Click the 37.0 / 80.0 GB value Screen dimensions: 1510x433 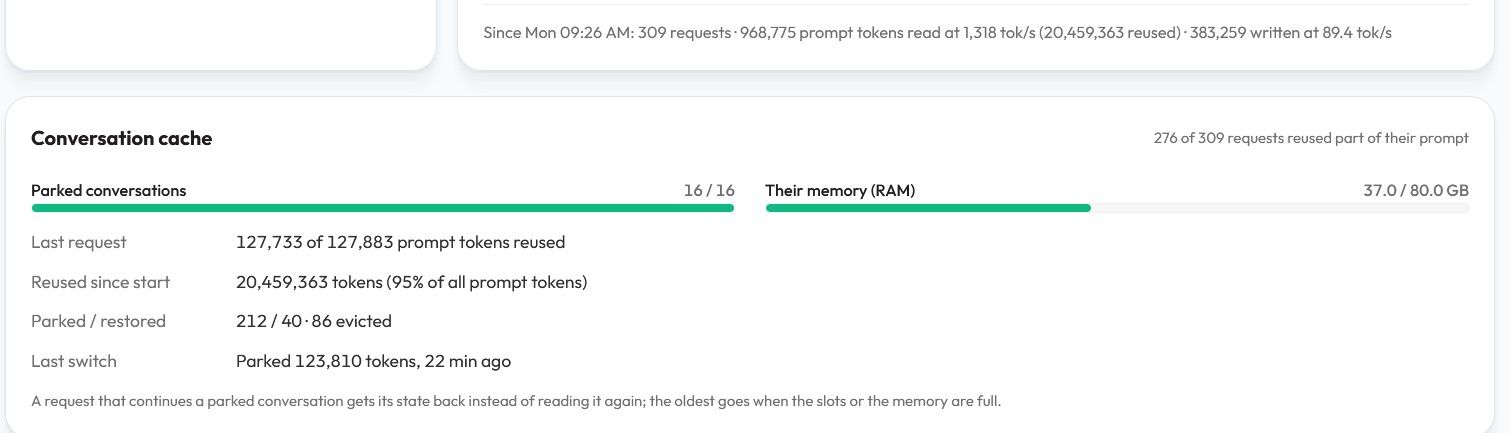coord(1416,190)
